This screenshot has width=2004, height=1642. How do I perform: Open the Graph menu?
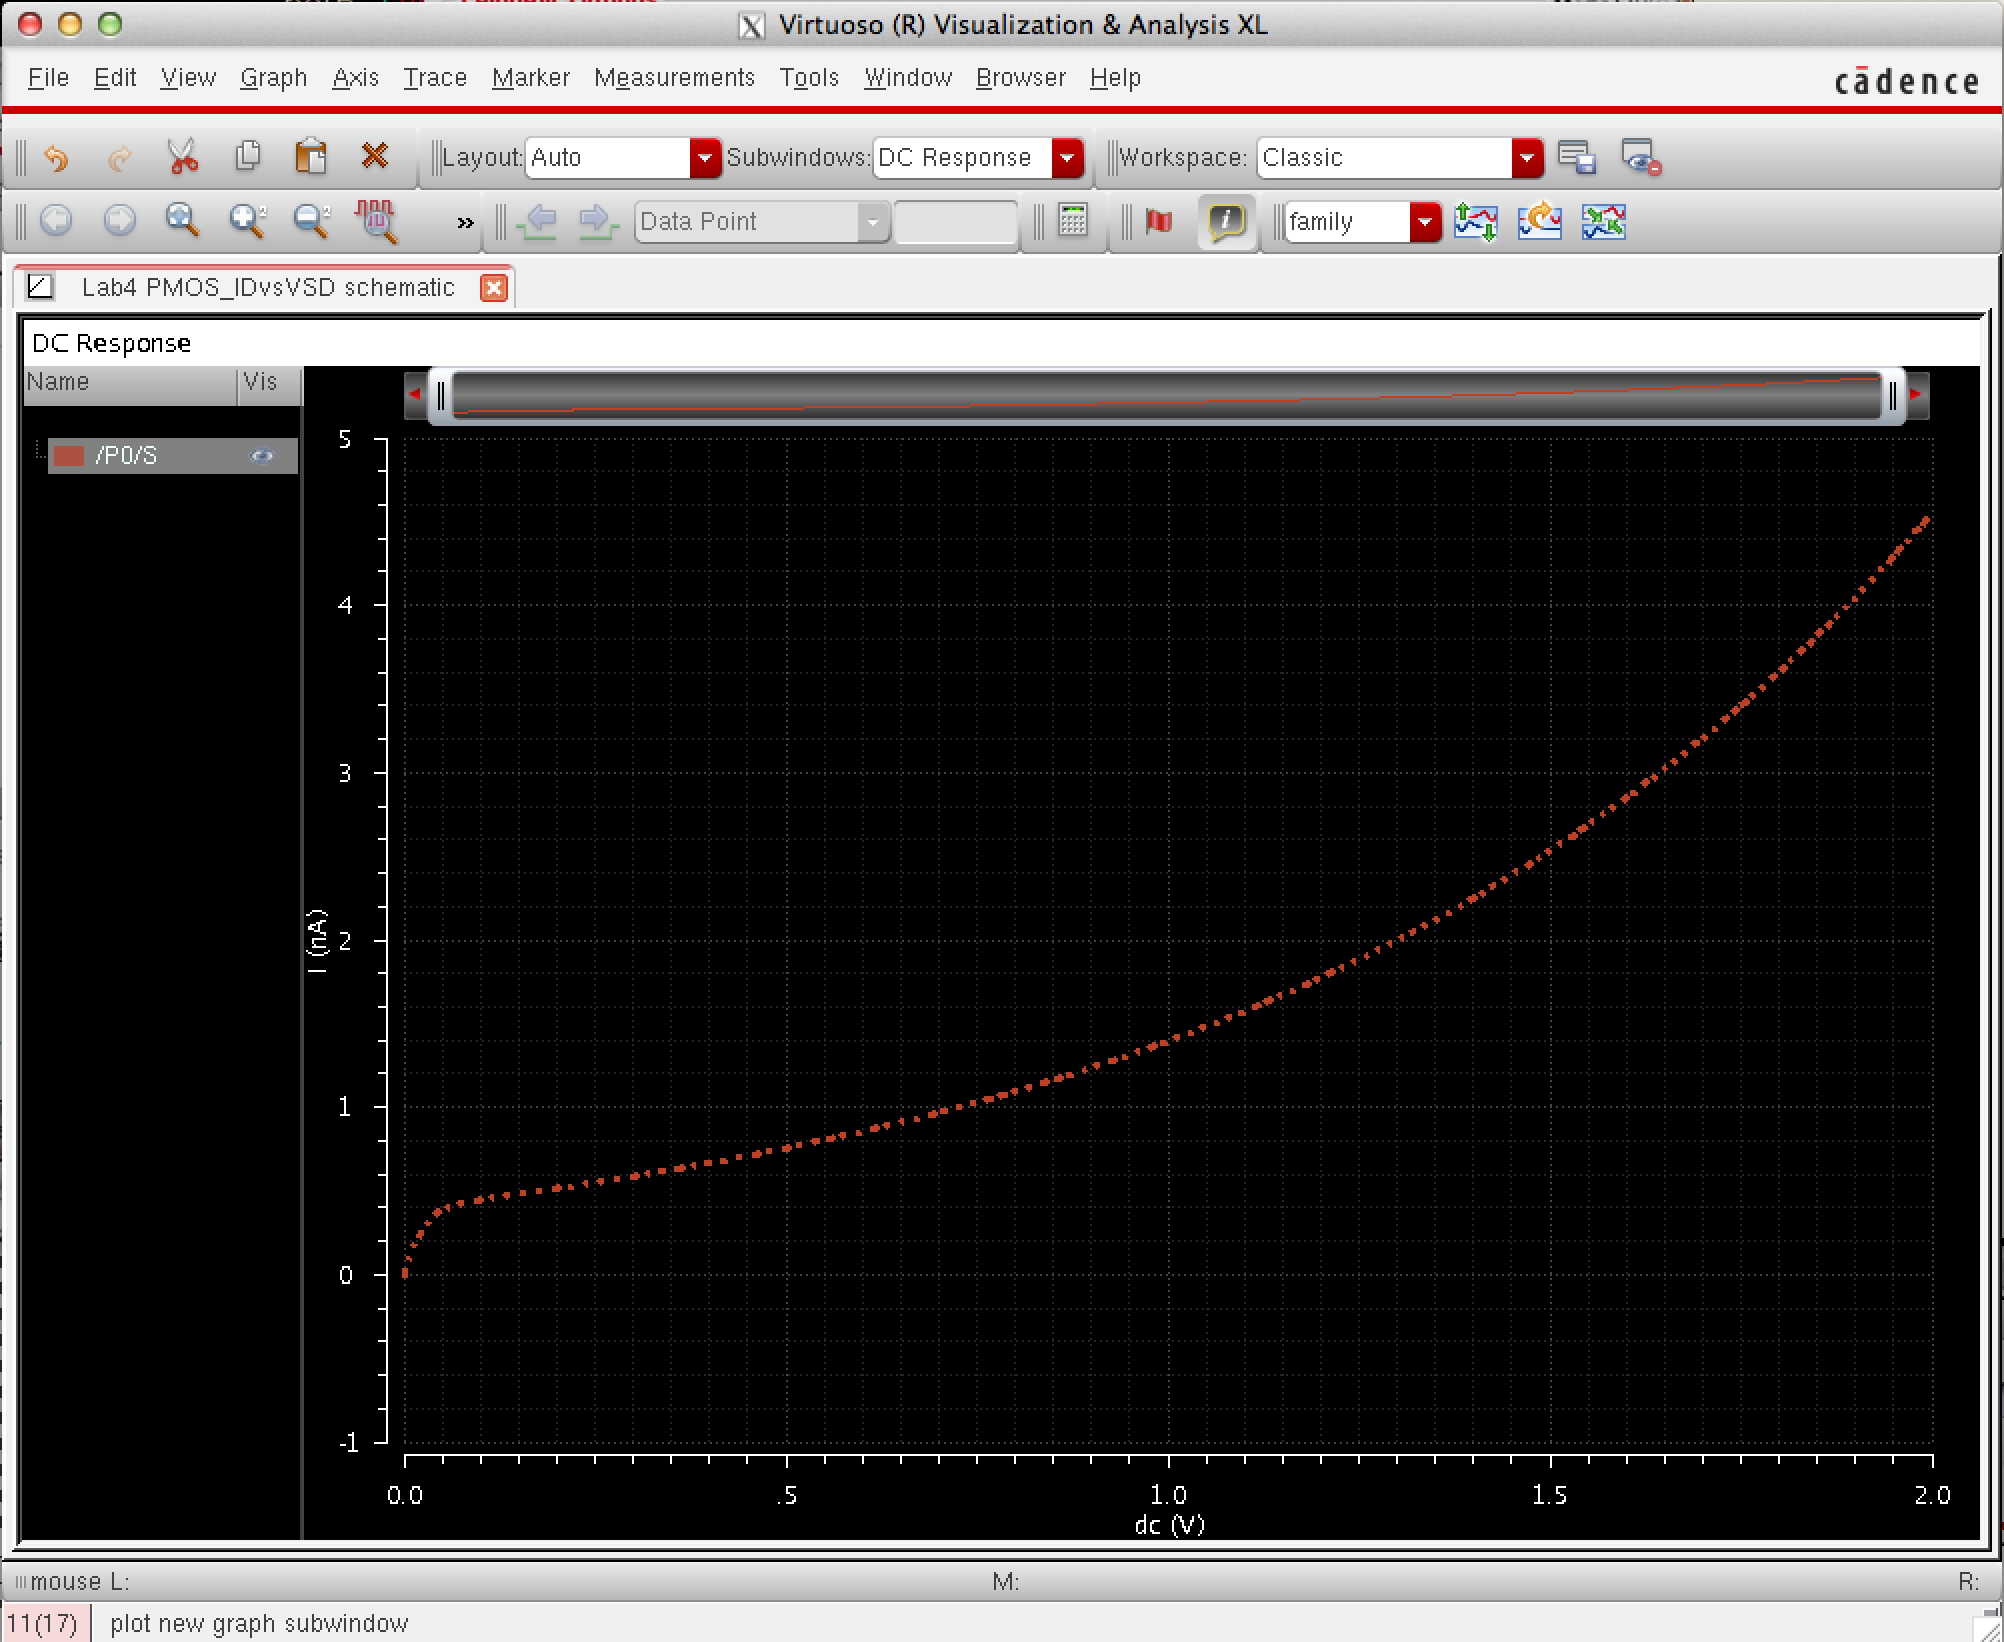coord(273,77)
